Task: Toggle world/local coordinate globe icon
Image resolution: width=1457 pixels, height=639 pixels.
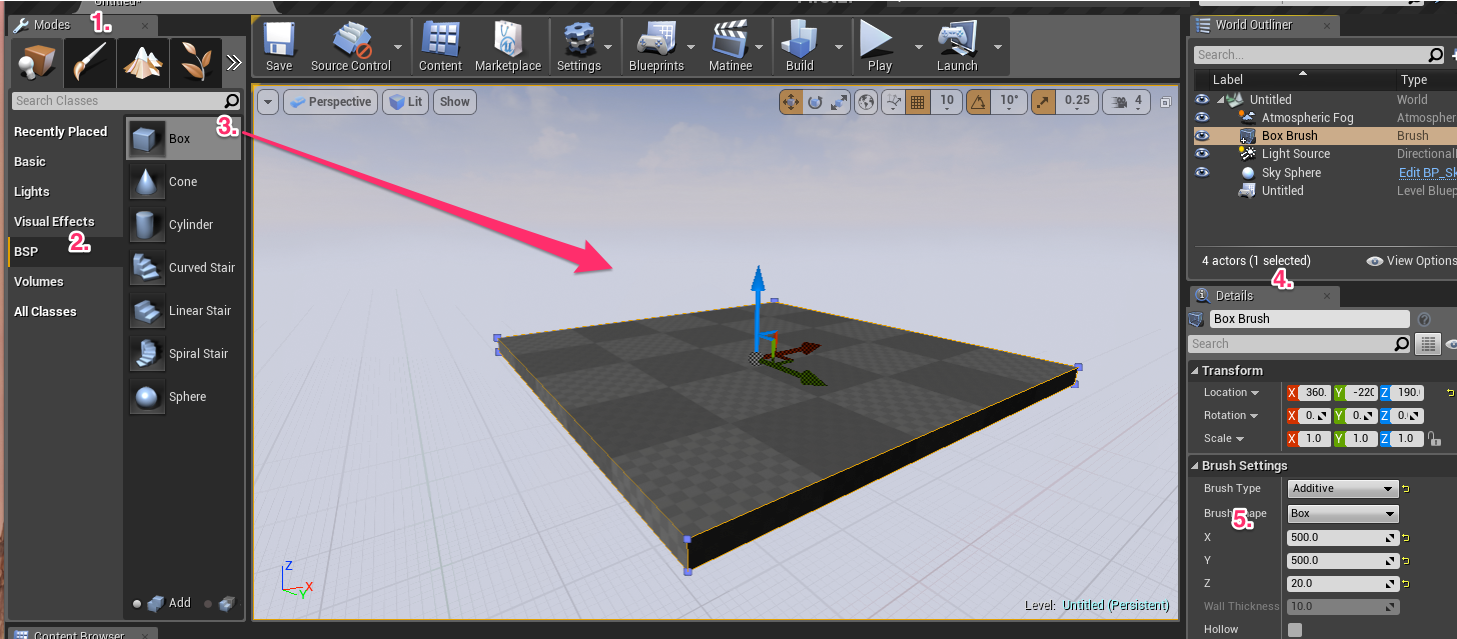Action: click(x=867, y=101)
